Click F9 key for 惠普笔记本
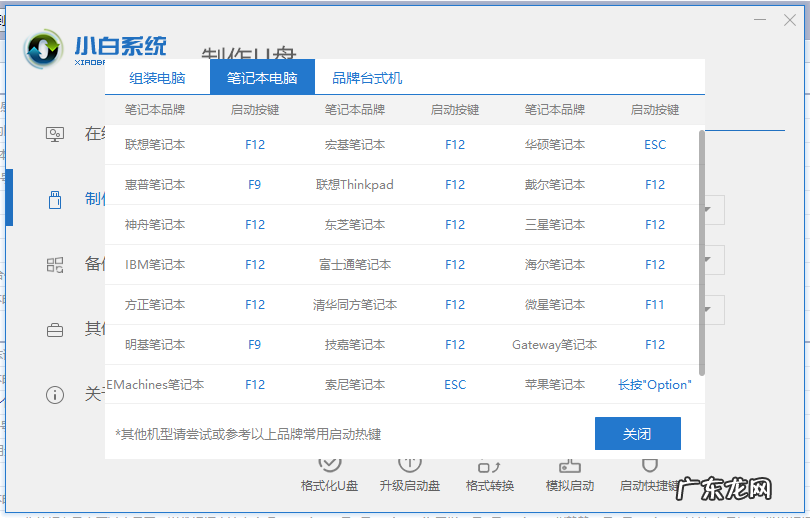 (254, 185)
